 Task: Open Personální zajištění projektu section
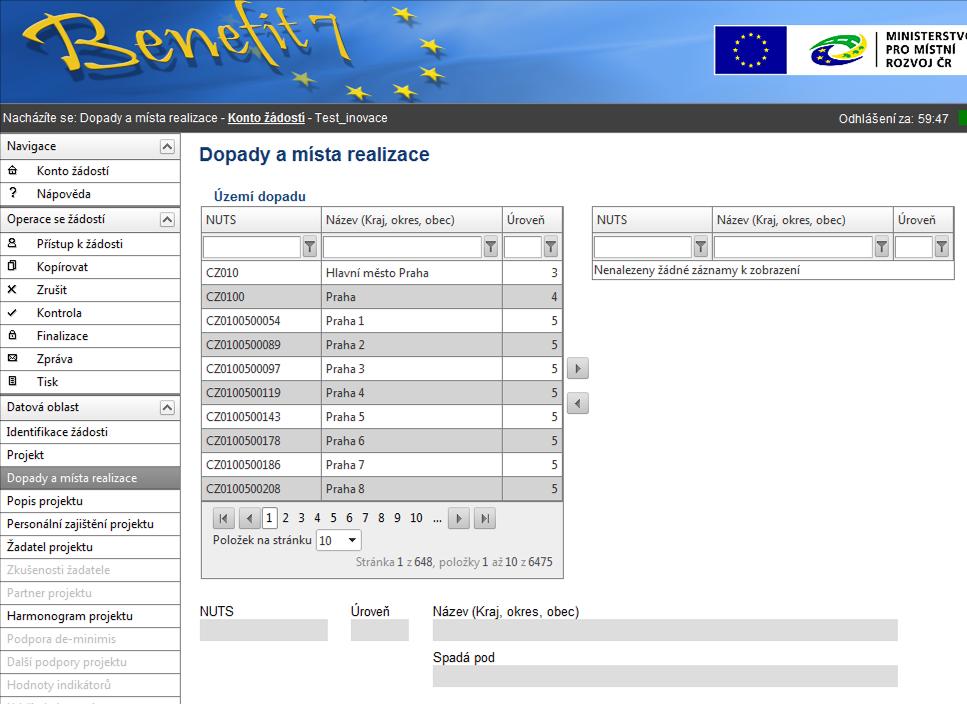tap(90, 524)
